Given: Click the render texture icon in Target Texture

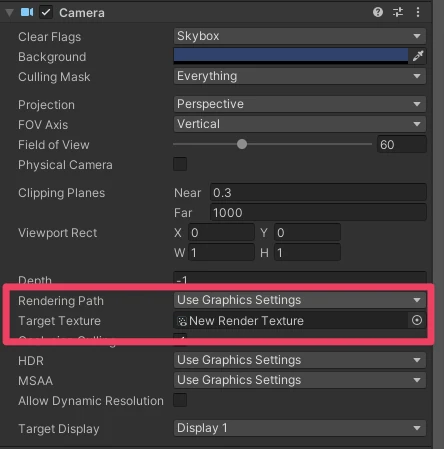Looking at the screenshot, I should point(182,321).
